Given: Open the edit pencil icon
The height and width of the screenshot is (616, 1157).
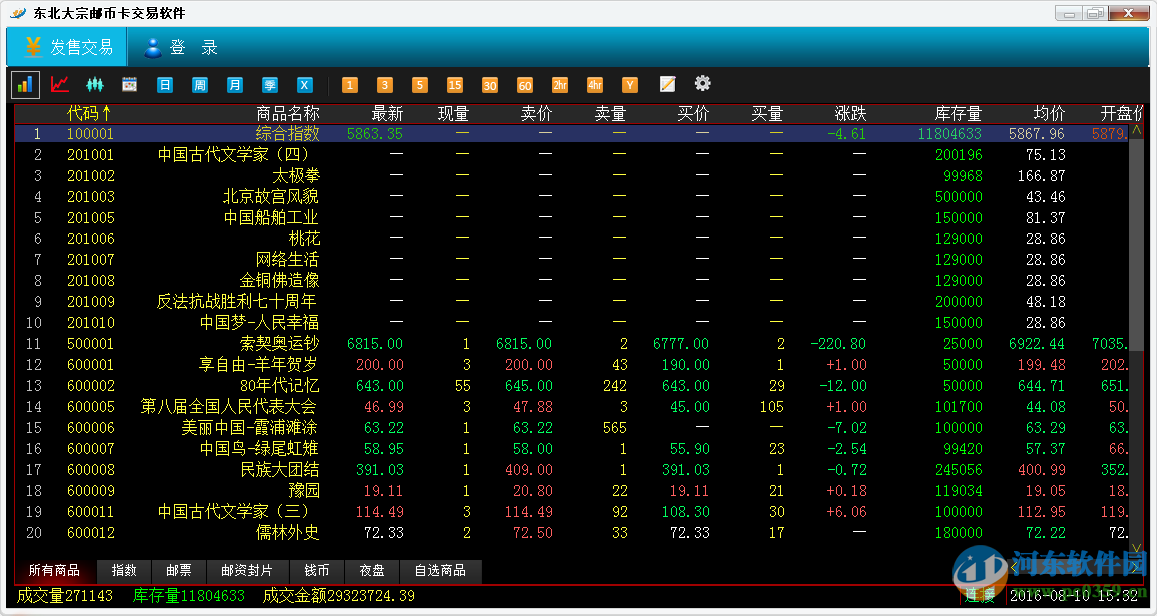Looking at the screenshot, I should (x=666, y=85).
